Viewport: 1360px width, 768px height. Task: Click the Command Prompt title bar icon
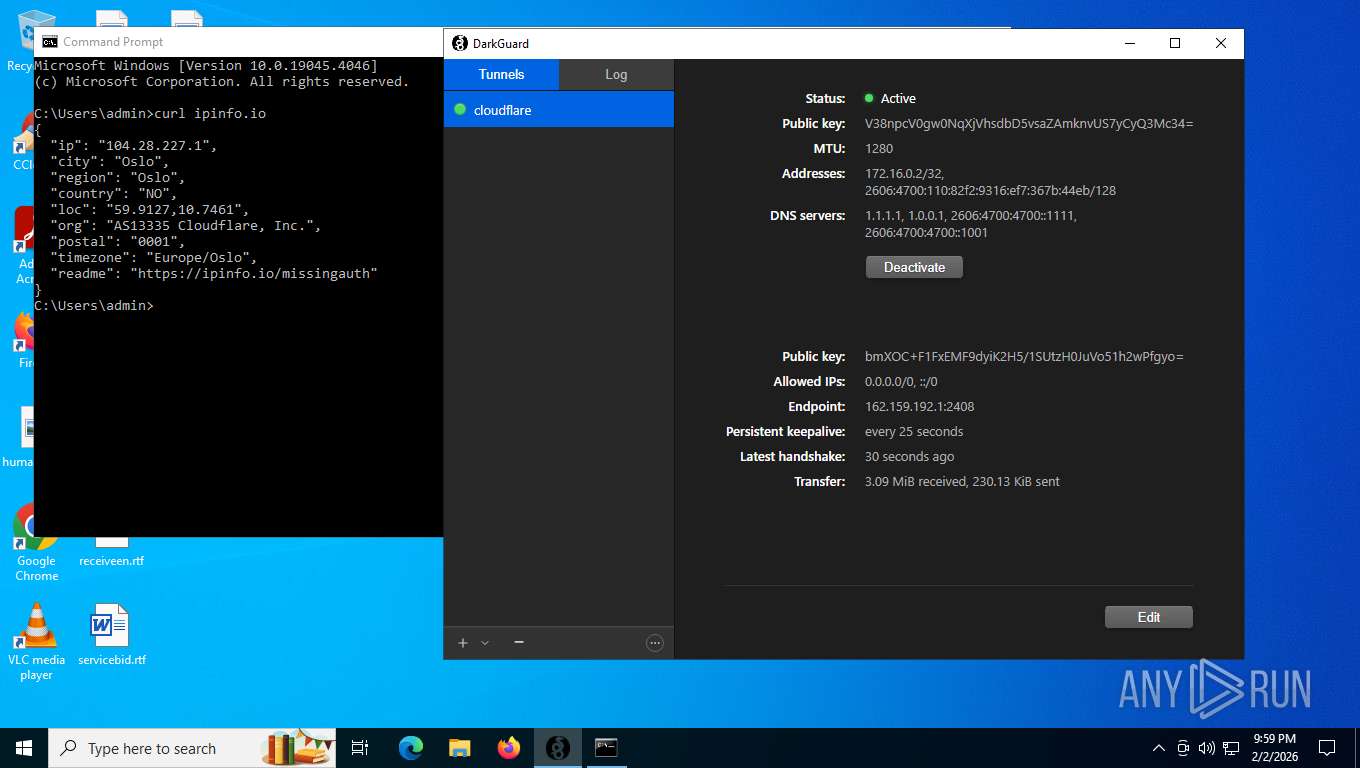click(x=49, y=42)
